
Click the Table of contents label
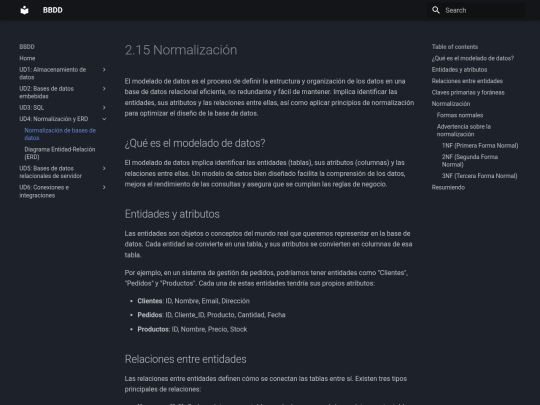coord(455,47)
